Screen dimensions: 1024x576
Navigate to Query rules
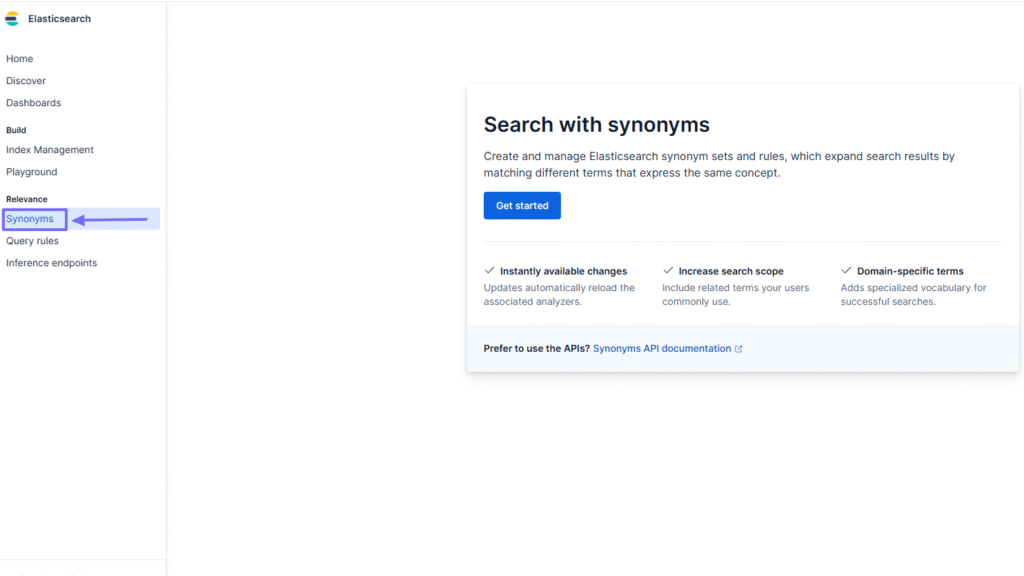(x=32, y=240)
